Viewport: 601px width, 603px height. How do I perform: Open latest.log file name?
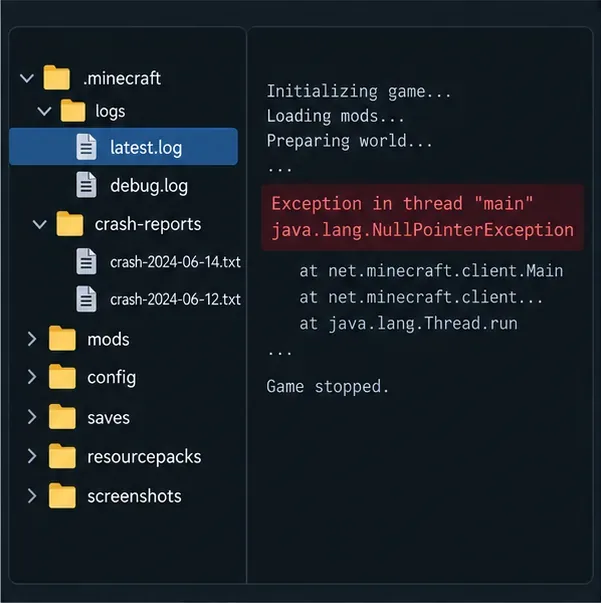pos(146,148)
